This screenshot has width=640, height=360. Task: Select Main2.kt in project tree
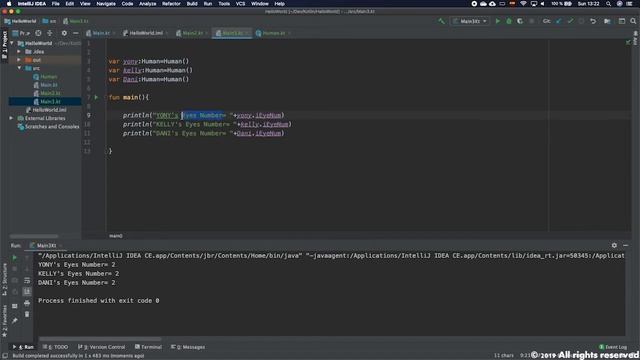(47, 93)
